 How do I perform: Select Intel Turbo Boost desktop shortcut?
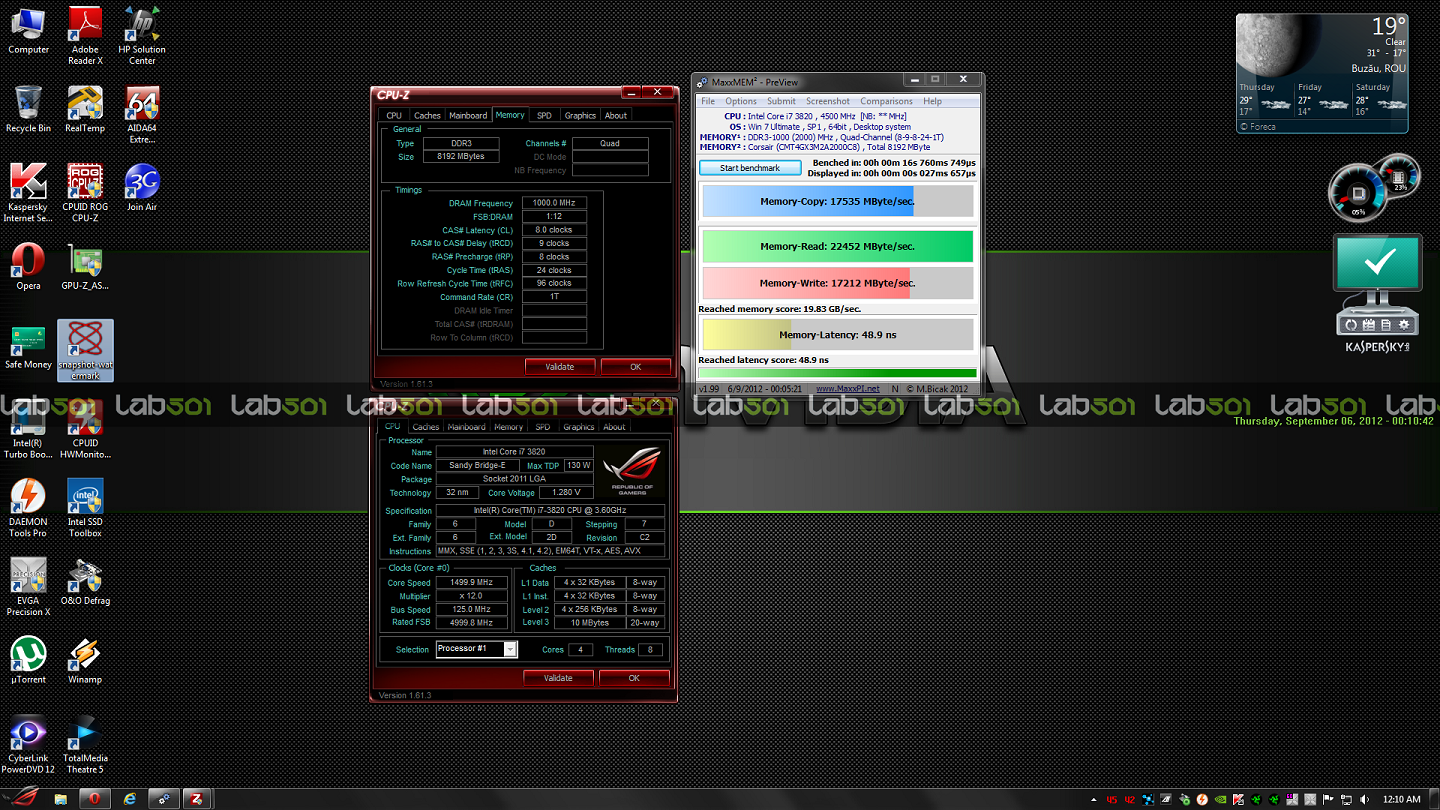tap(28, 430)
